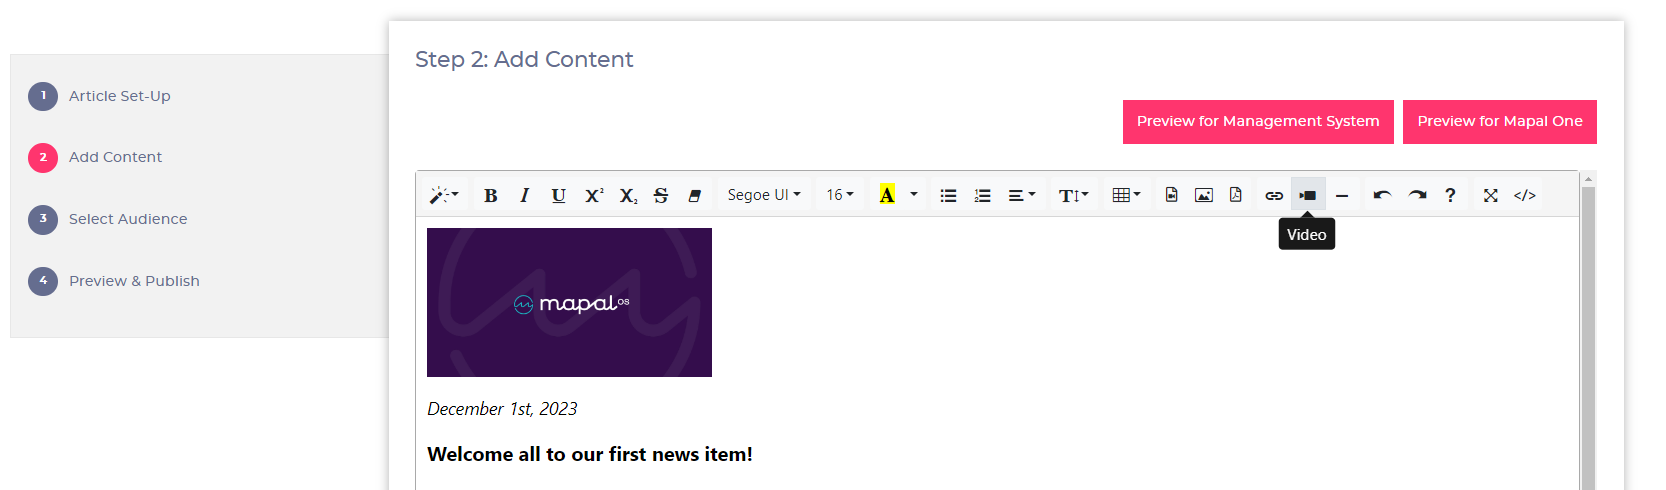
Task: Apply superscript formatting
Action: tap(594, 195)
